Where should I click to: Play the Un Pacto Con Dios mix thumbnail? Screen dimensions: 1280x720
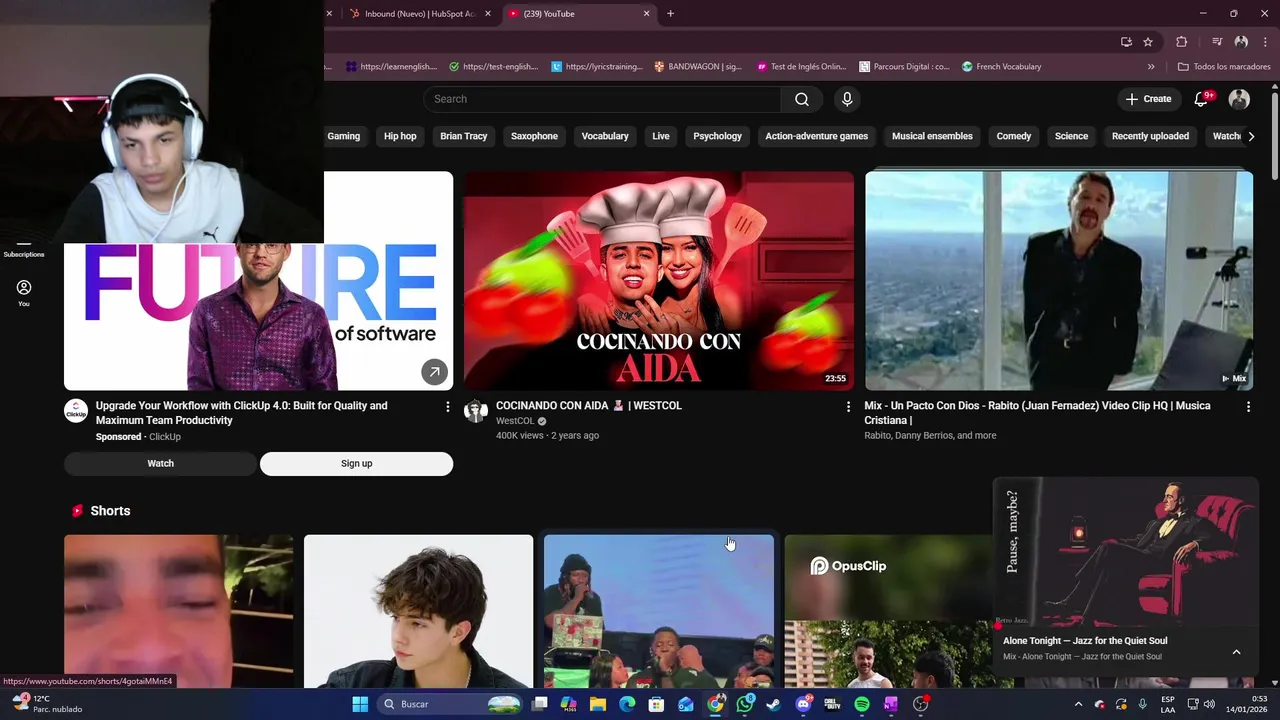pyautogui.click(x=1059, y=281)
